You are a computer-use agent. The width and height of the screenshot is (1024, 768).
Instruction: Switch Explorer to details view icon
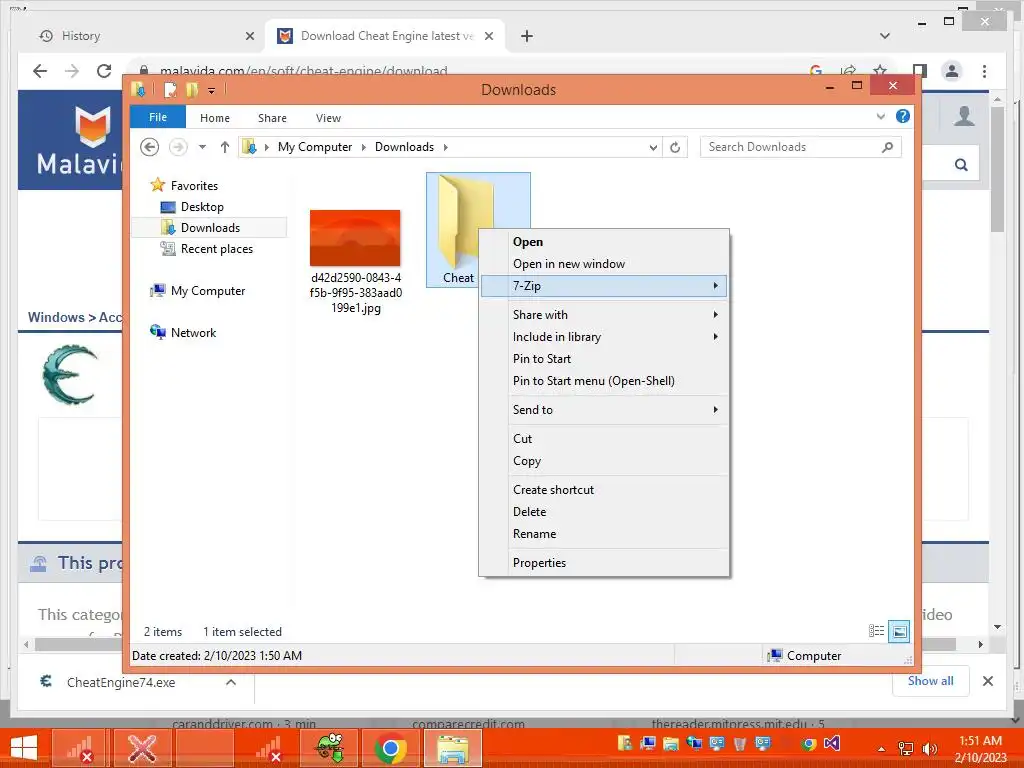(876, 631)
